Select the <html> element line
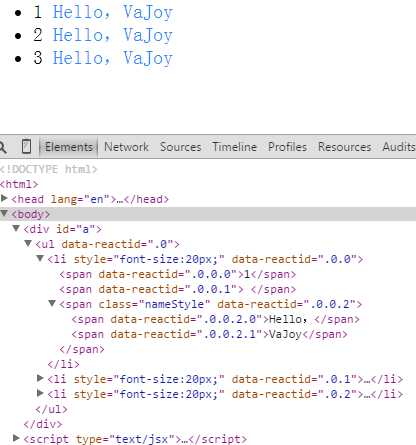Screen dimensions: 416x445 pos(19,184)
